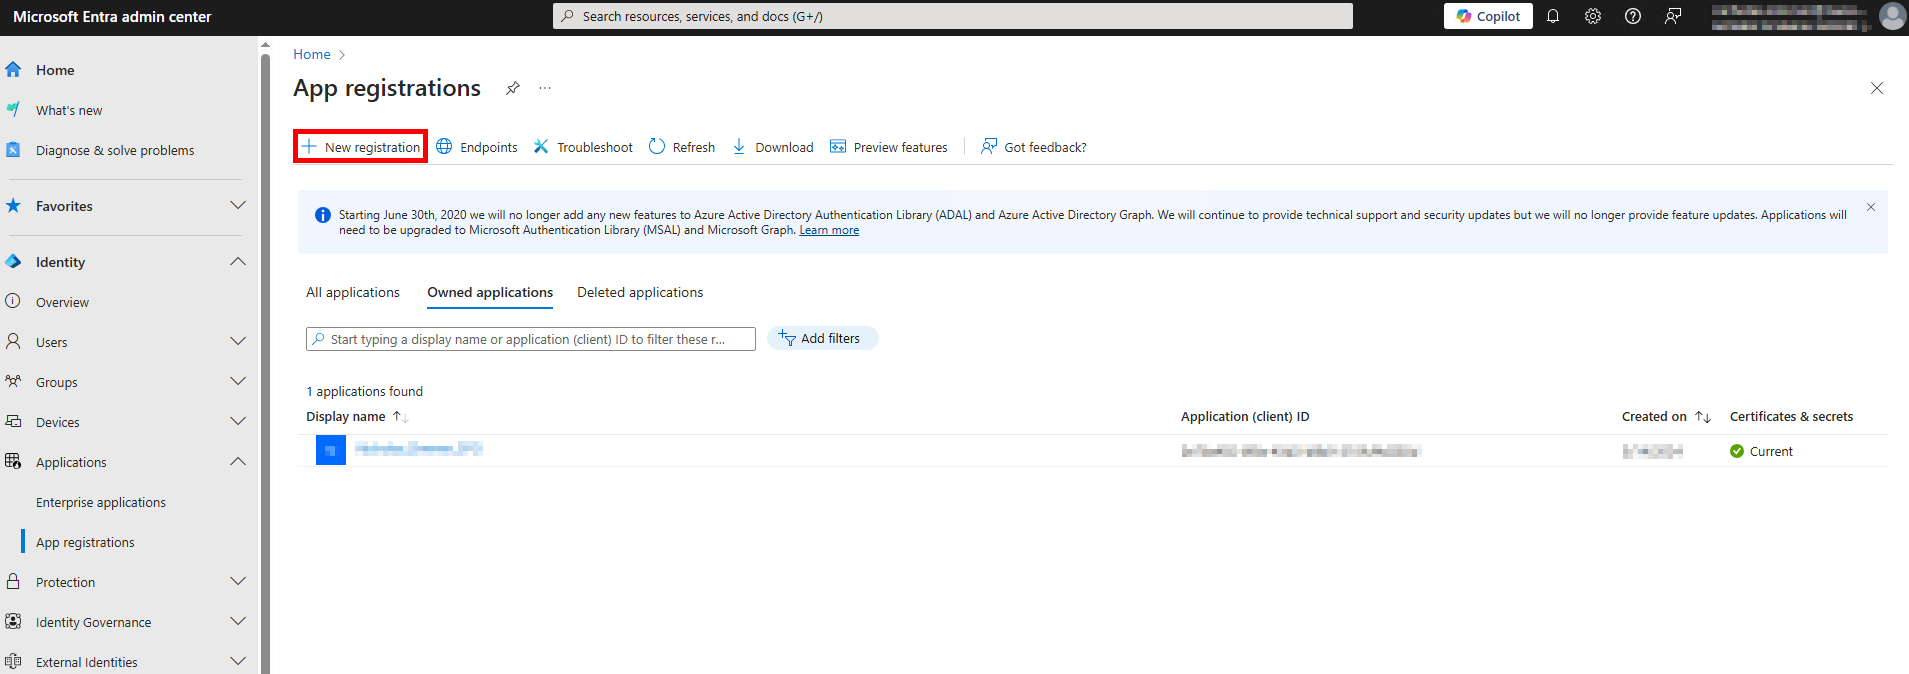This screenshot has width=1909, height=674.
Task: Pin the App registrations page
Action: pos(513,88)
